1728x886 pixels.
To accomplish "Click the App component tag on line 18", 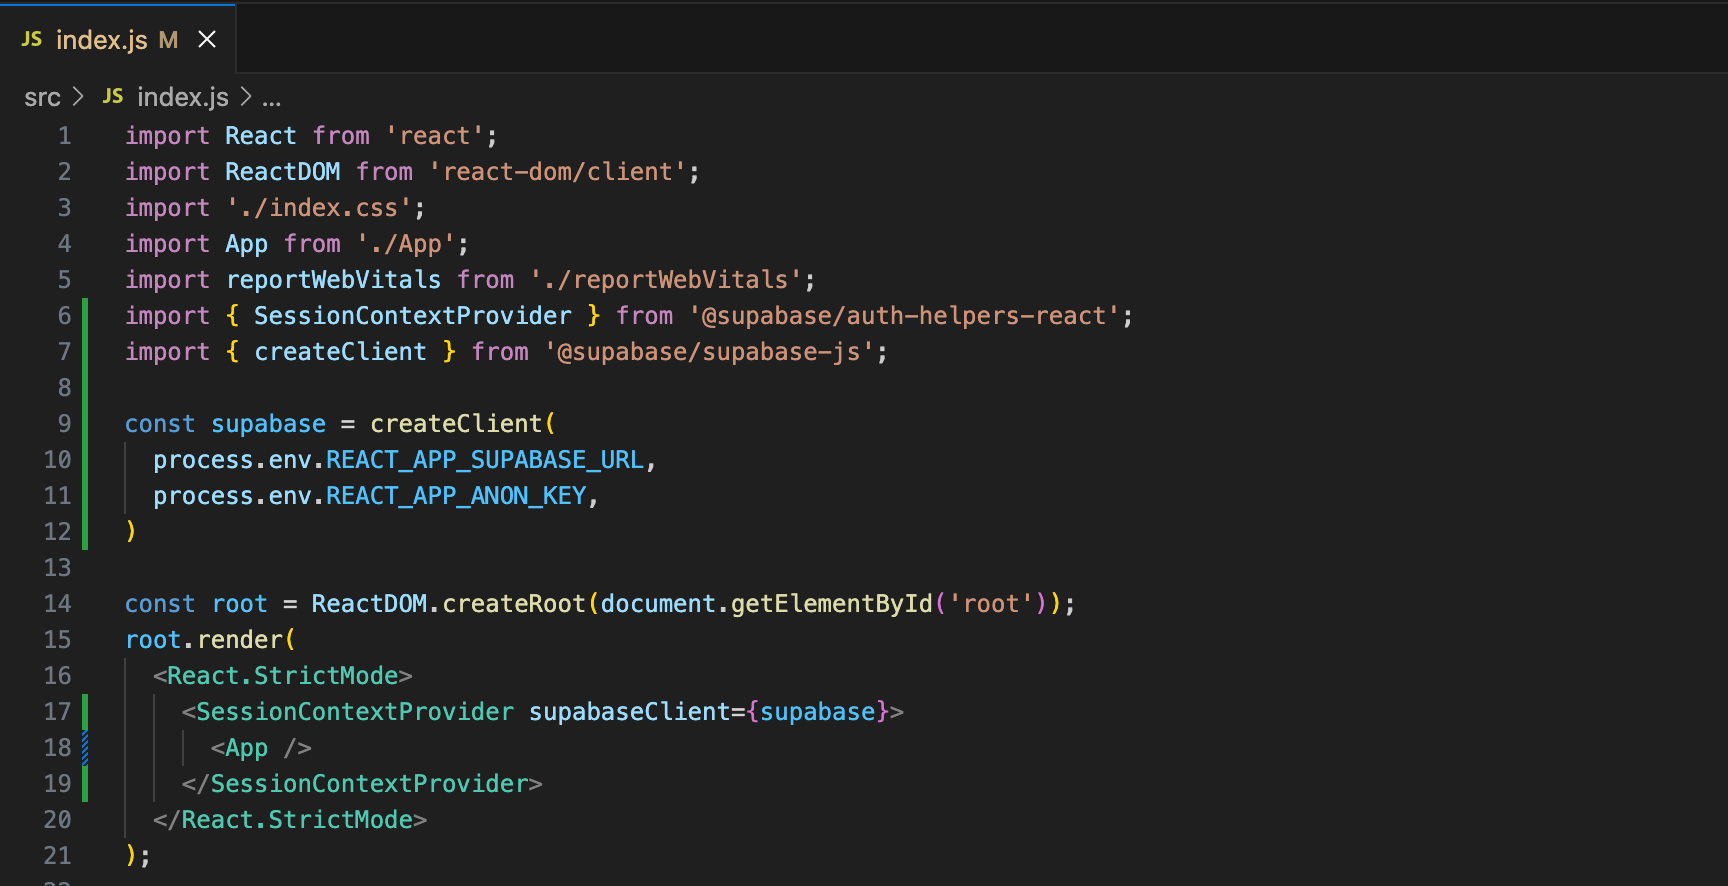I will click(246, 748).
